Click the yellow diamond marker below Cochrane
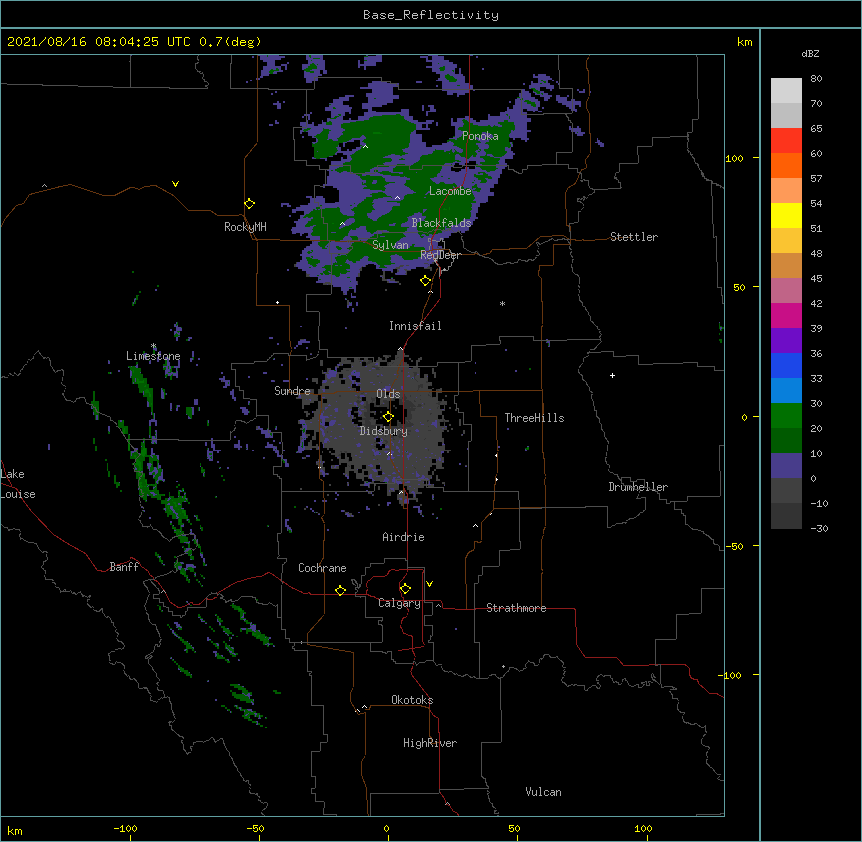The image size is (862, 842). [x=340, y=590]
